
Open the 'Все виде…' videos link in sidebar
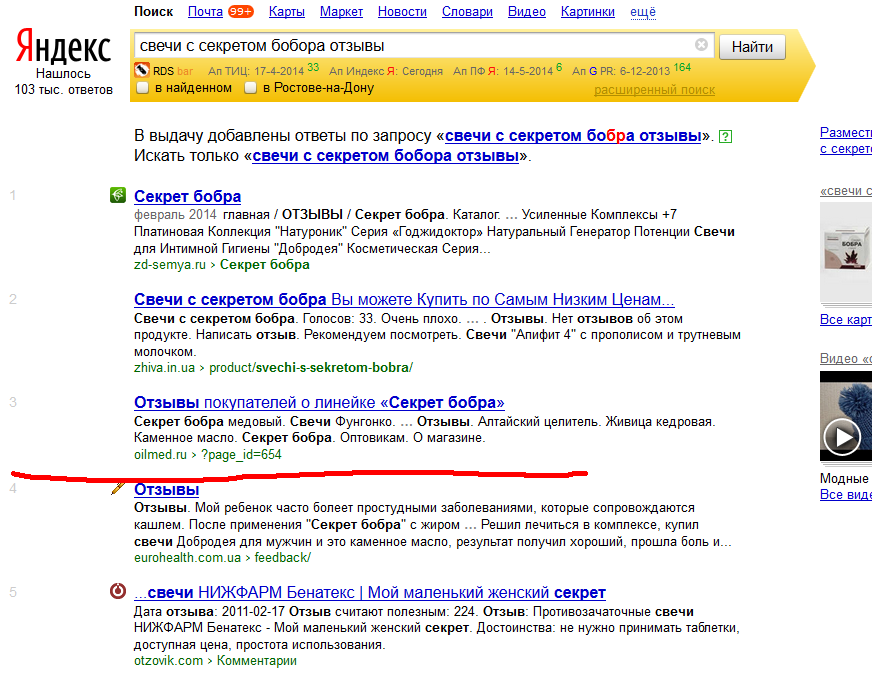[846, 495]
